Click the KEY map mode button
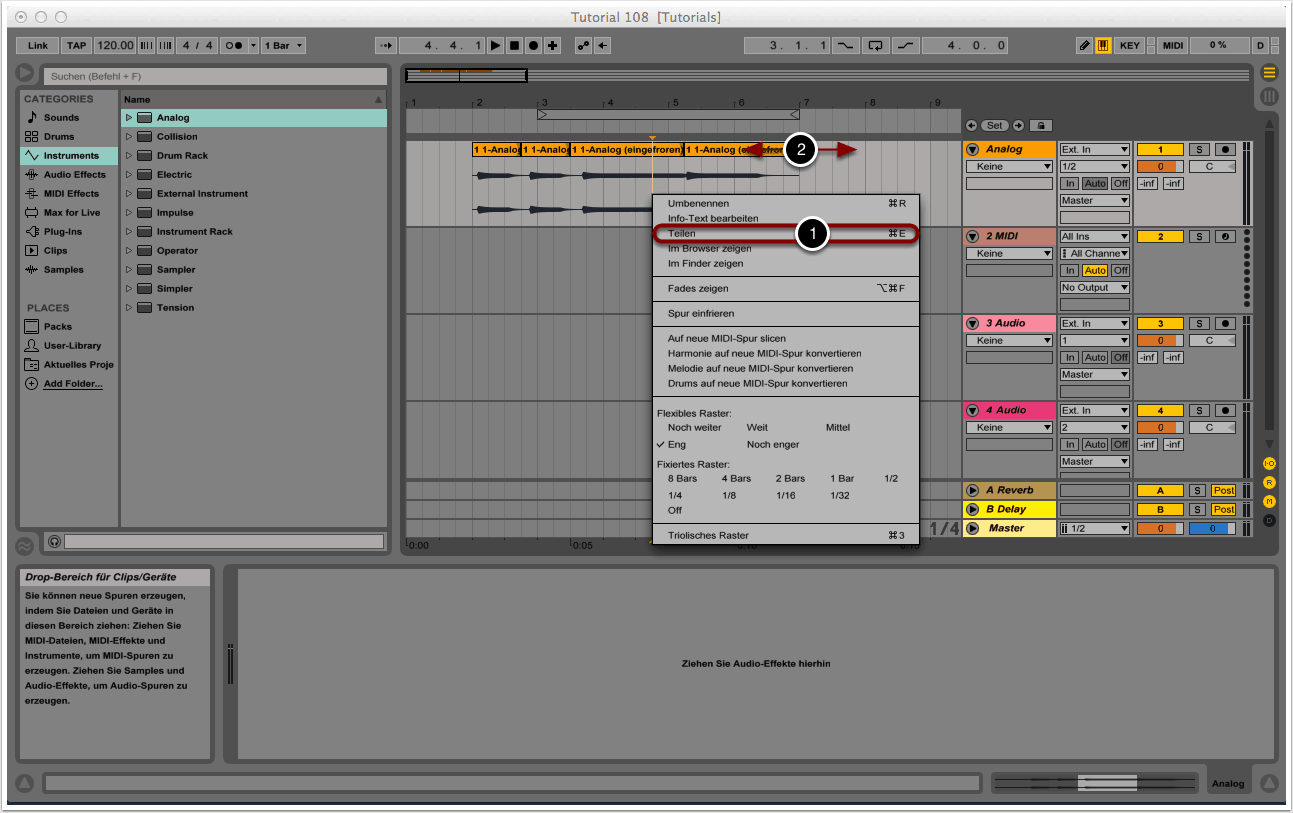1293x813 pixels. coord(1130,46)
